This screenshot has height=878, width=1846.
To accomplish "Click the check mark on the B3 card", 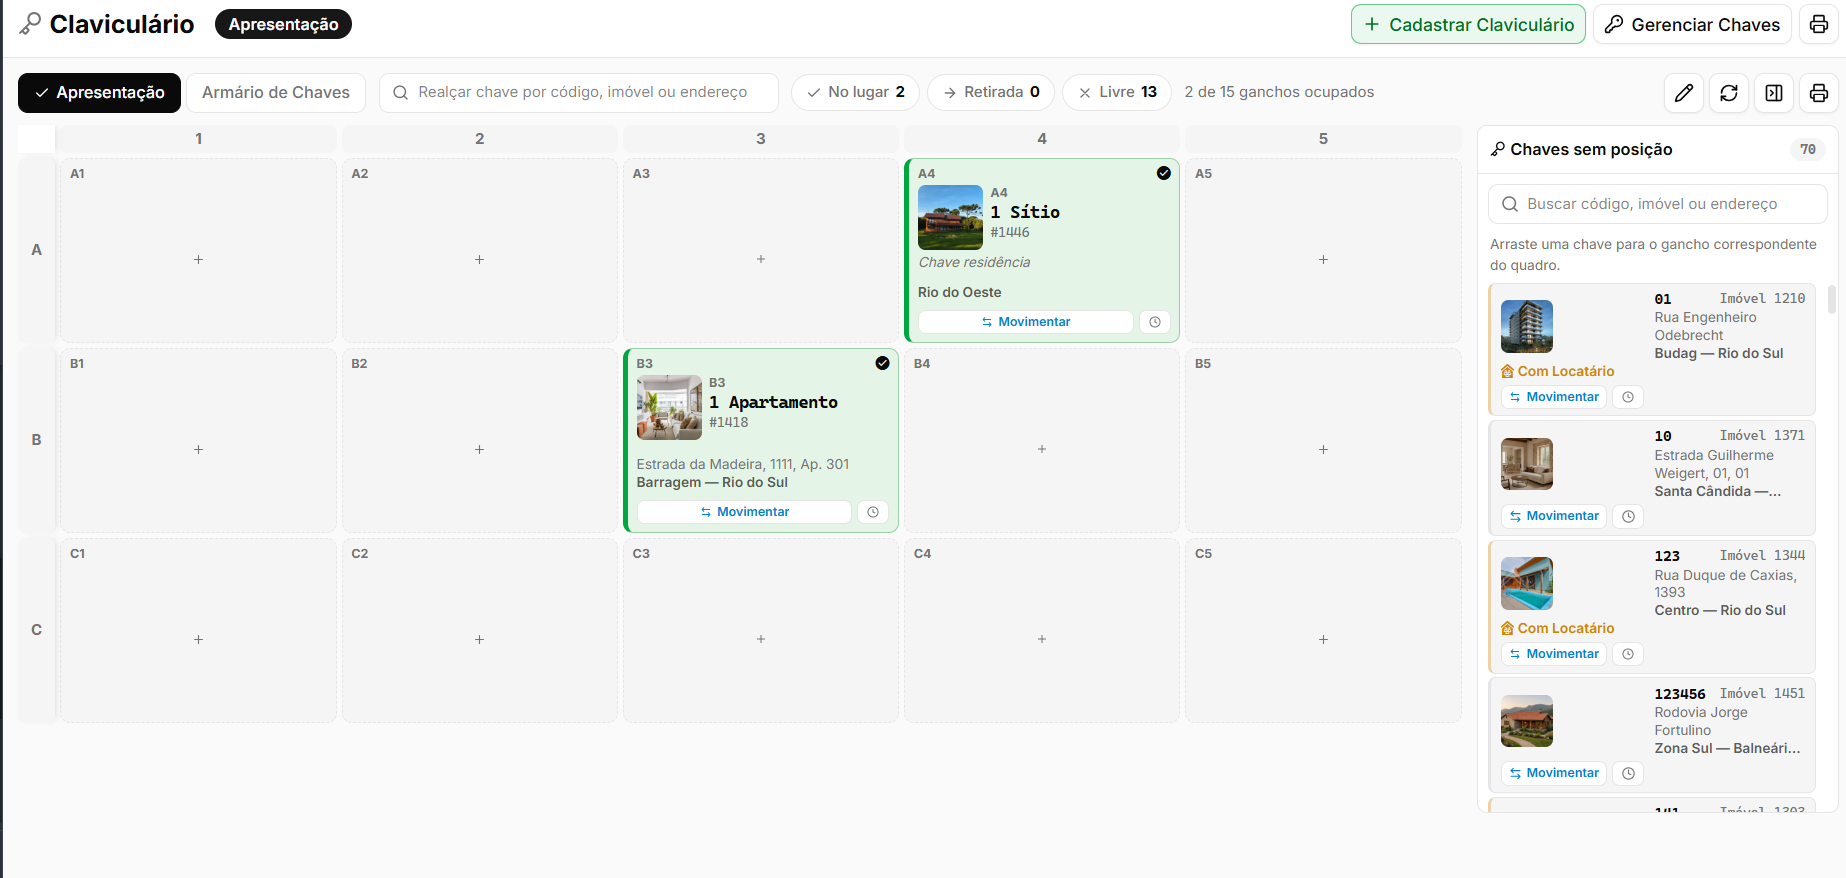I will (882, 363).
